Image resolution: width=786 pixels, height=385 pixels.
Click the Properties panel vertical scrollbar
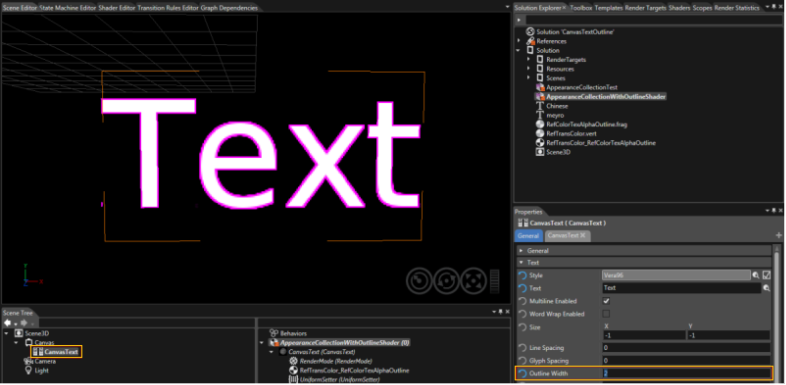click(x=777, y=311)
